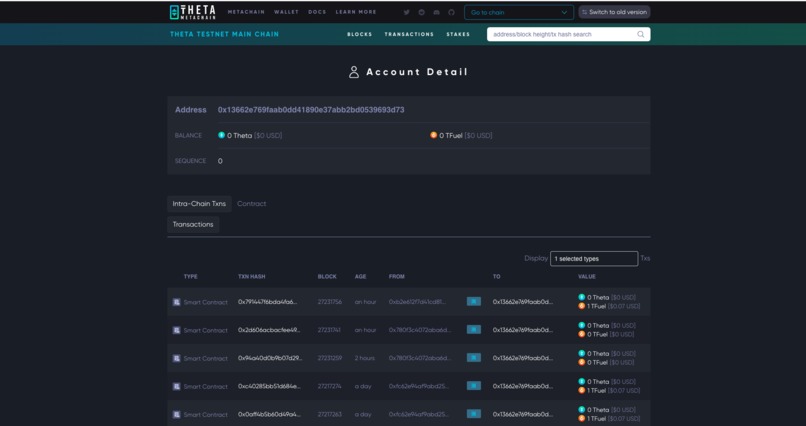The image size is (806, 426).
Task: Click the direction arrow badge in block 27231259 row
Action: click(x=473, y=358)
